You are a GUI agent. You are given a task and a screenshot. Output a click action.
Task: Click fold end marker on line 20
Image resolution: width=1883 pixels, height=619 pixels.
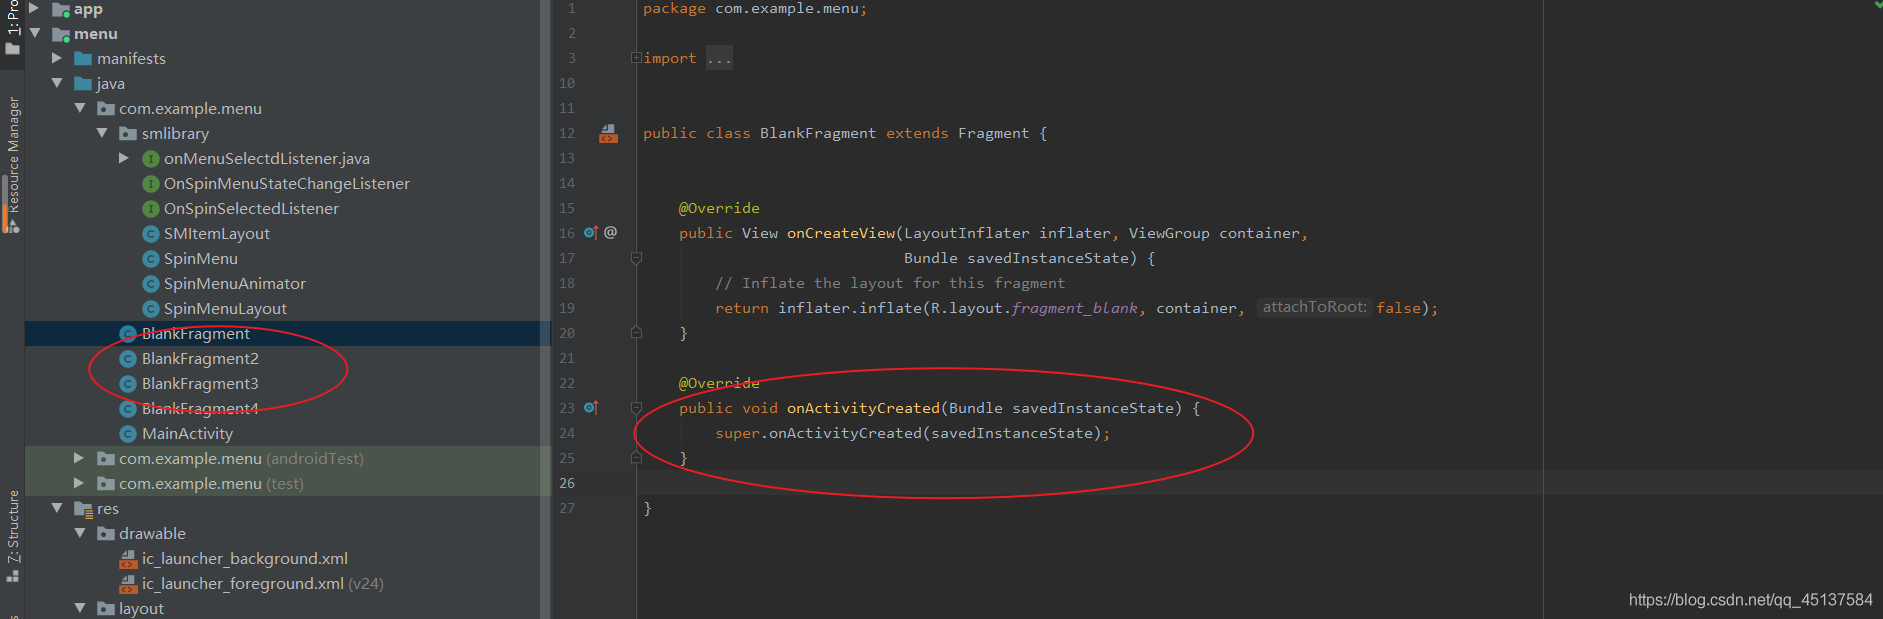tap(636, 333)
